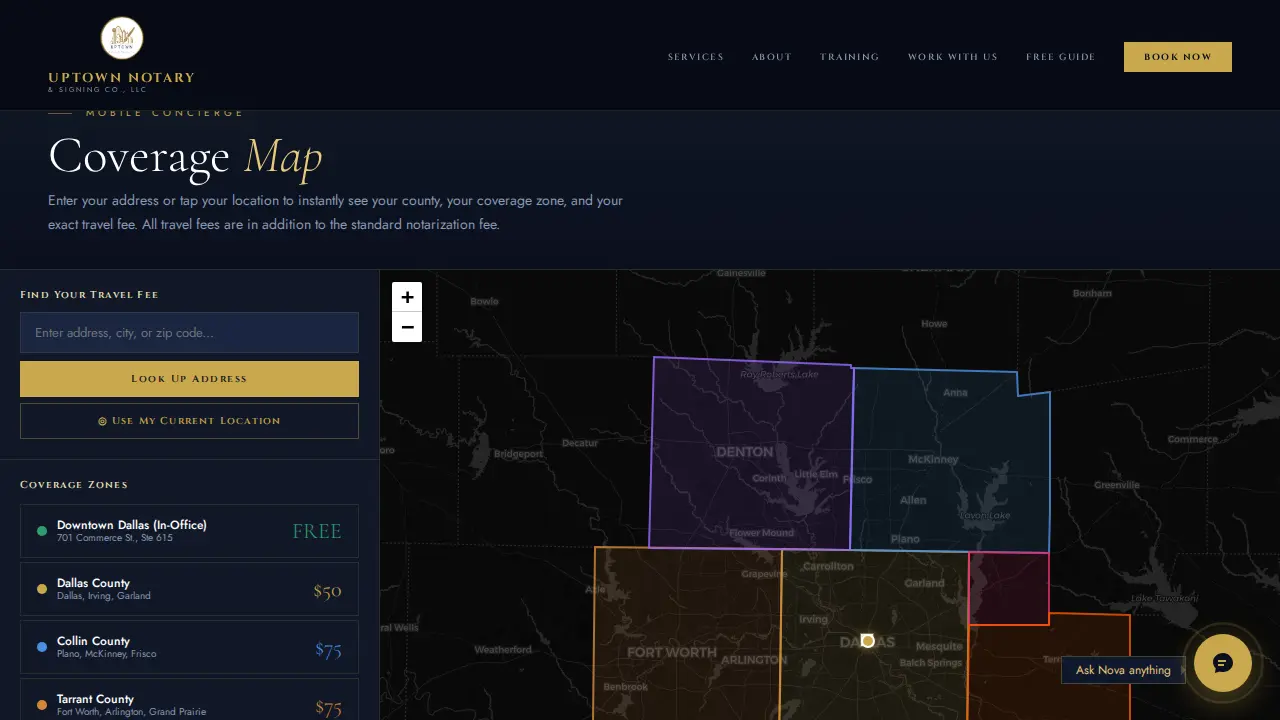Image resolution: width=1280 pixels, height=720 pixels.
Task: Navigate to Work With Us
Action: coord(953,57)
